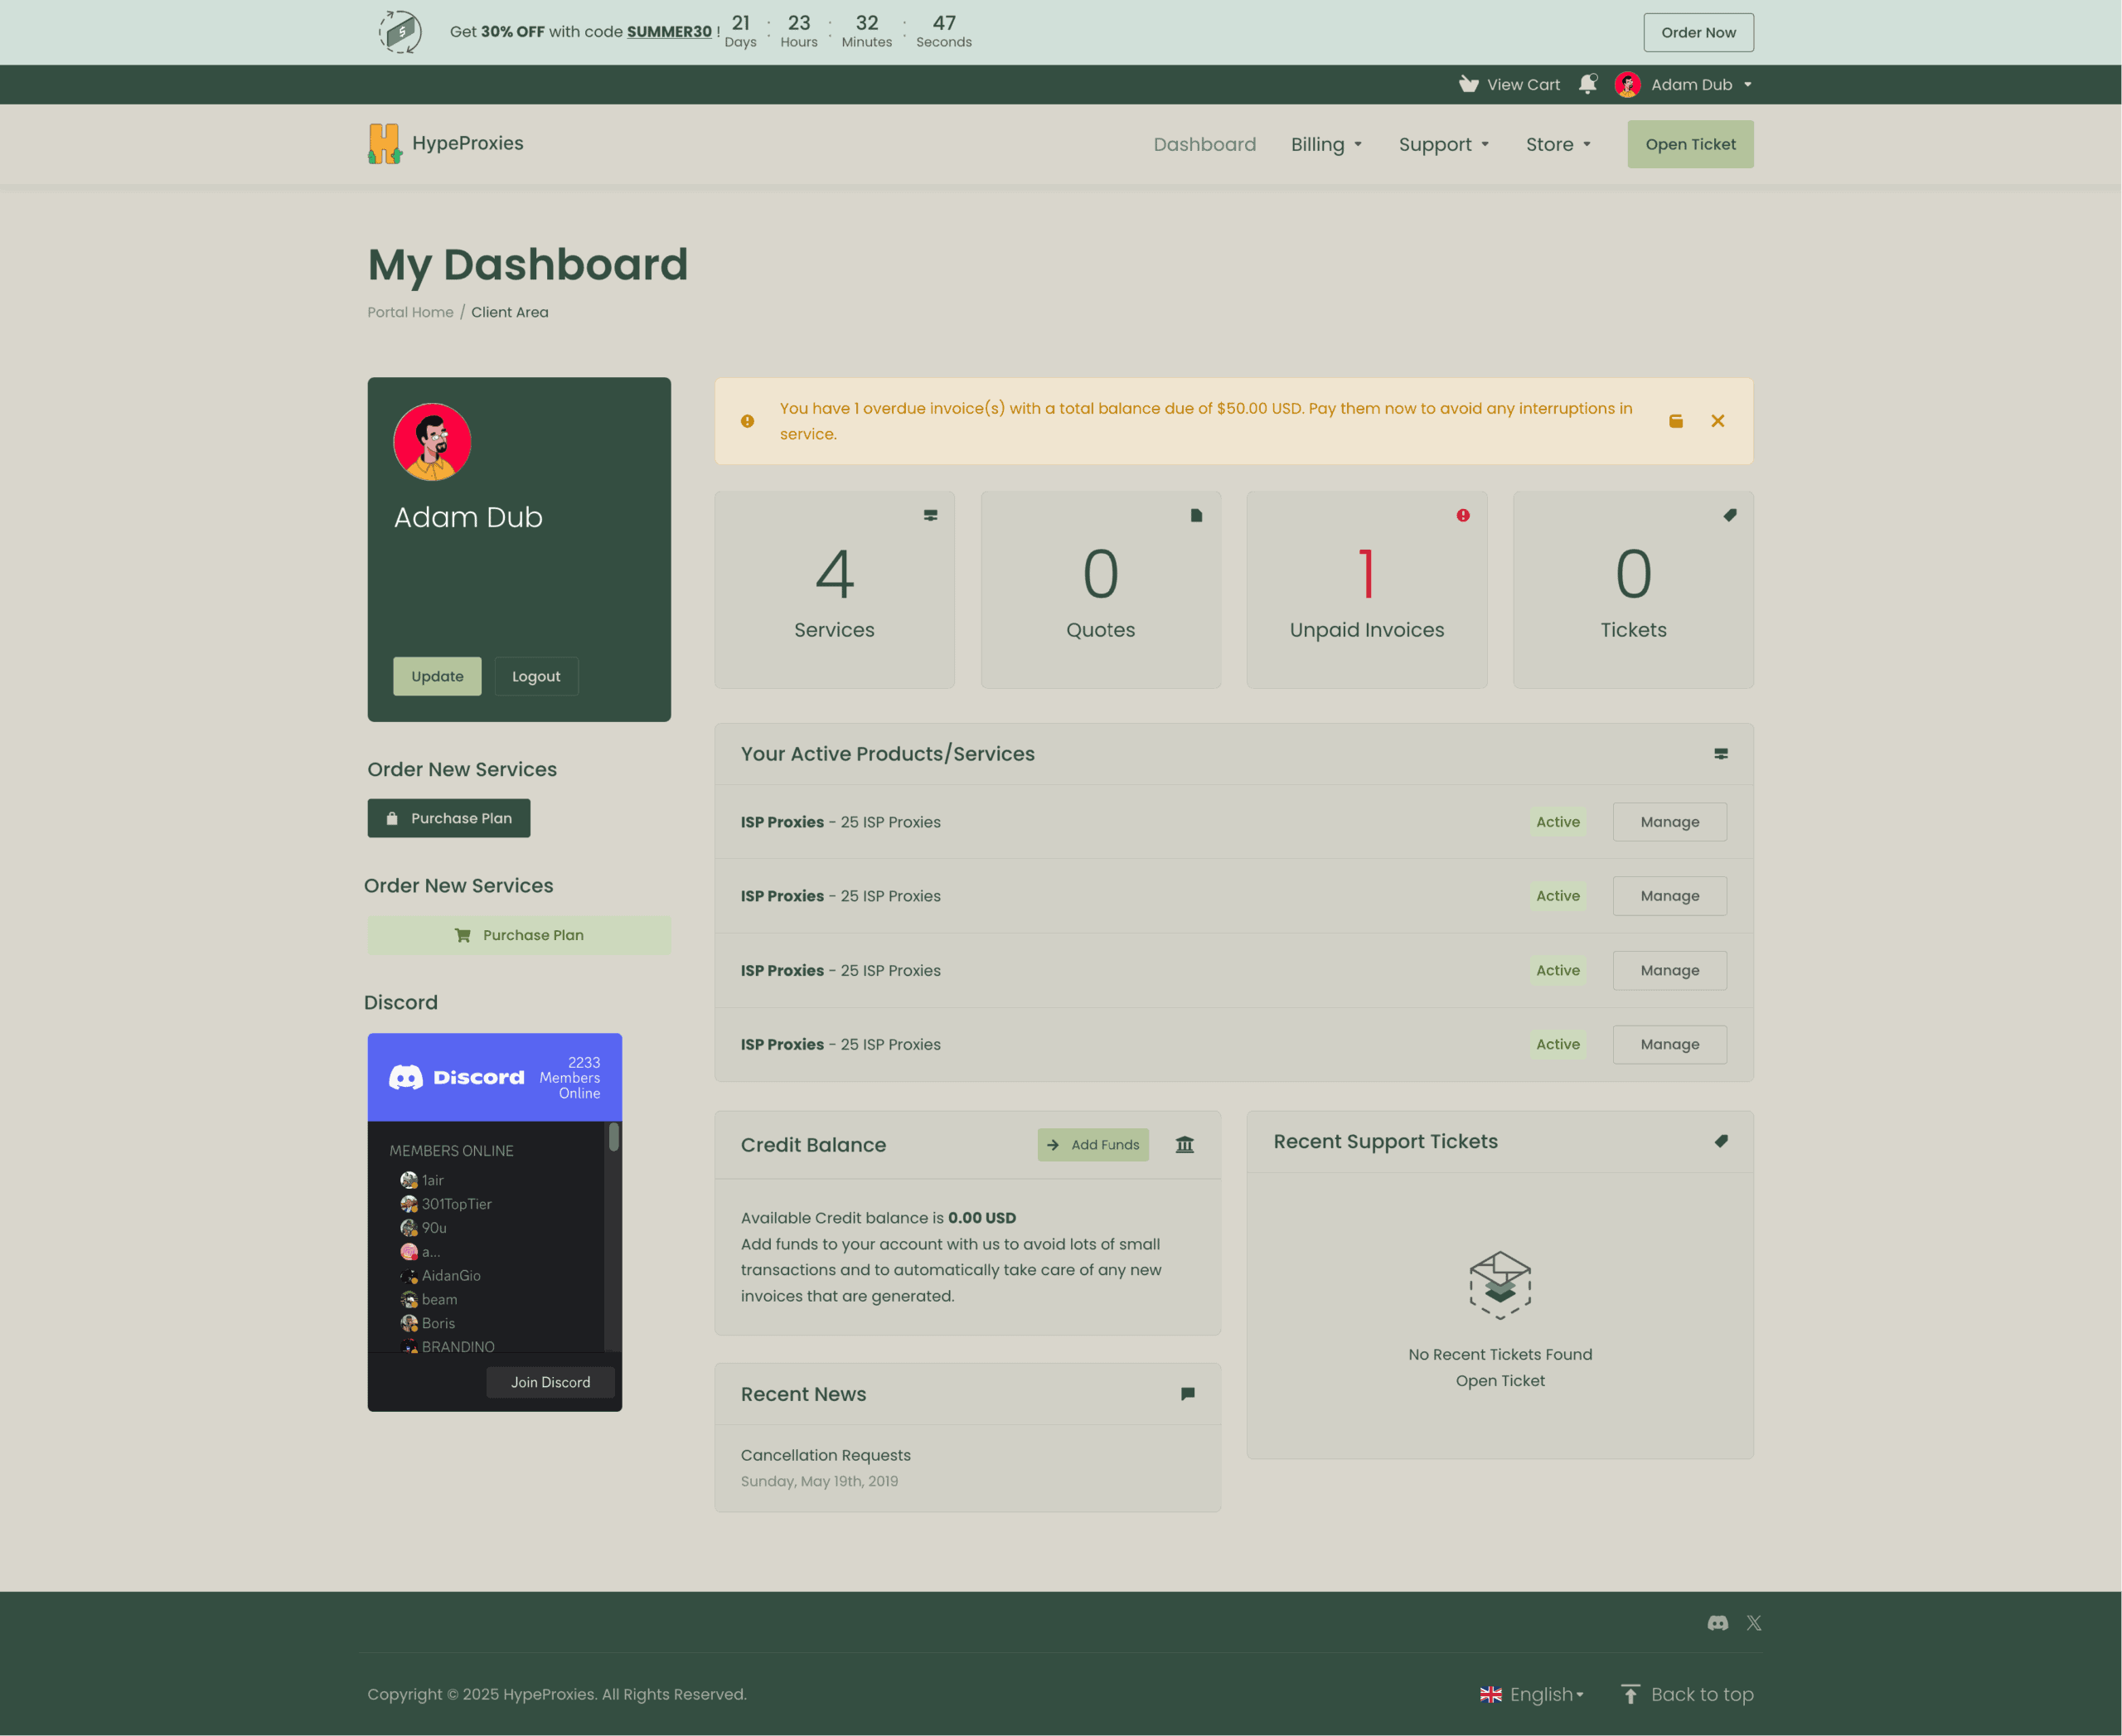2122x1736 pixels.
Task: Click the Add Funds button
Action: [1093, 1144]
